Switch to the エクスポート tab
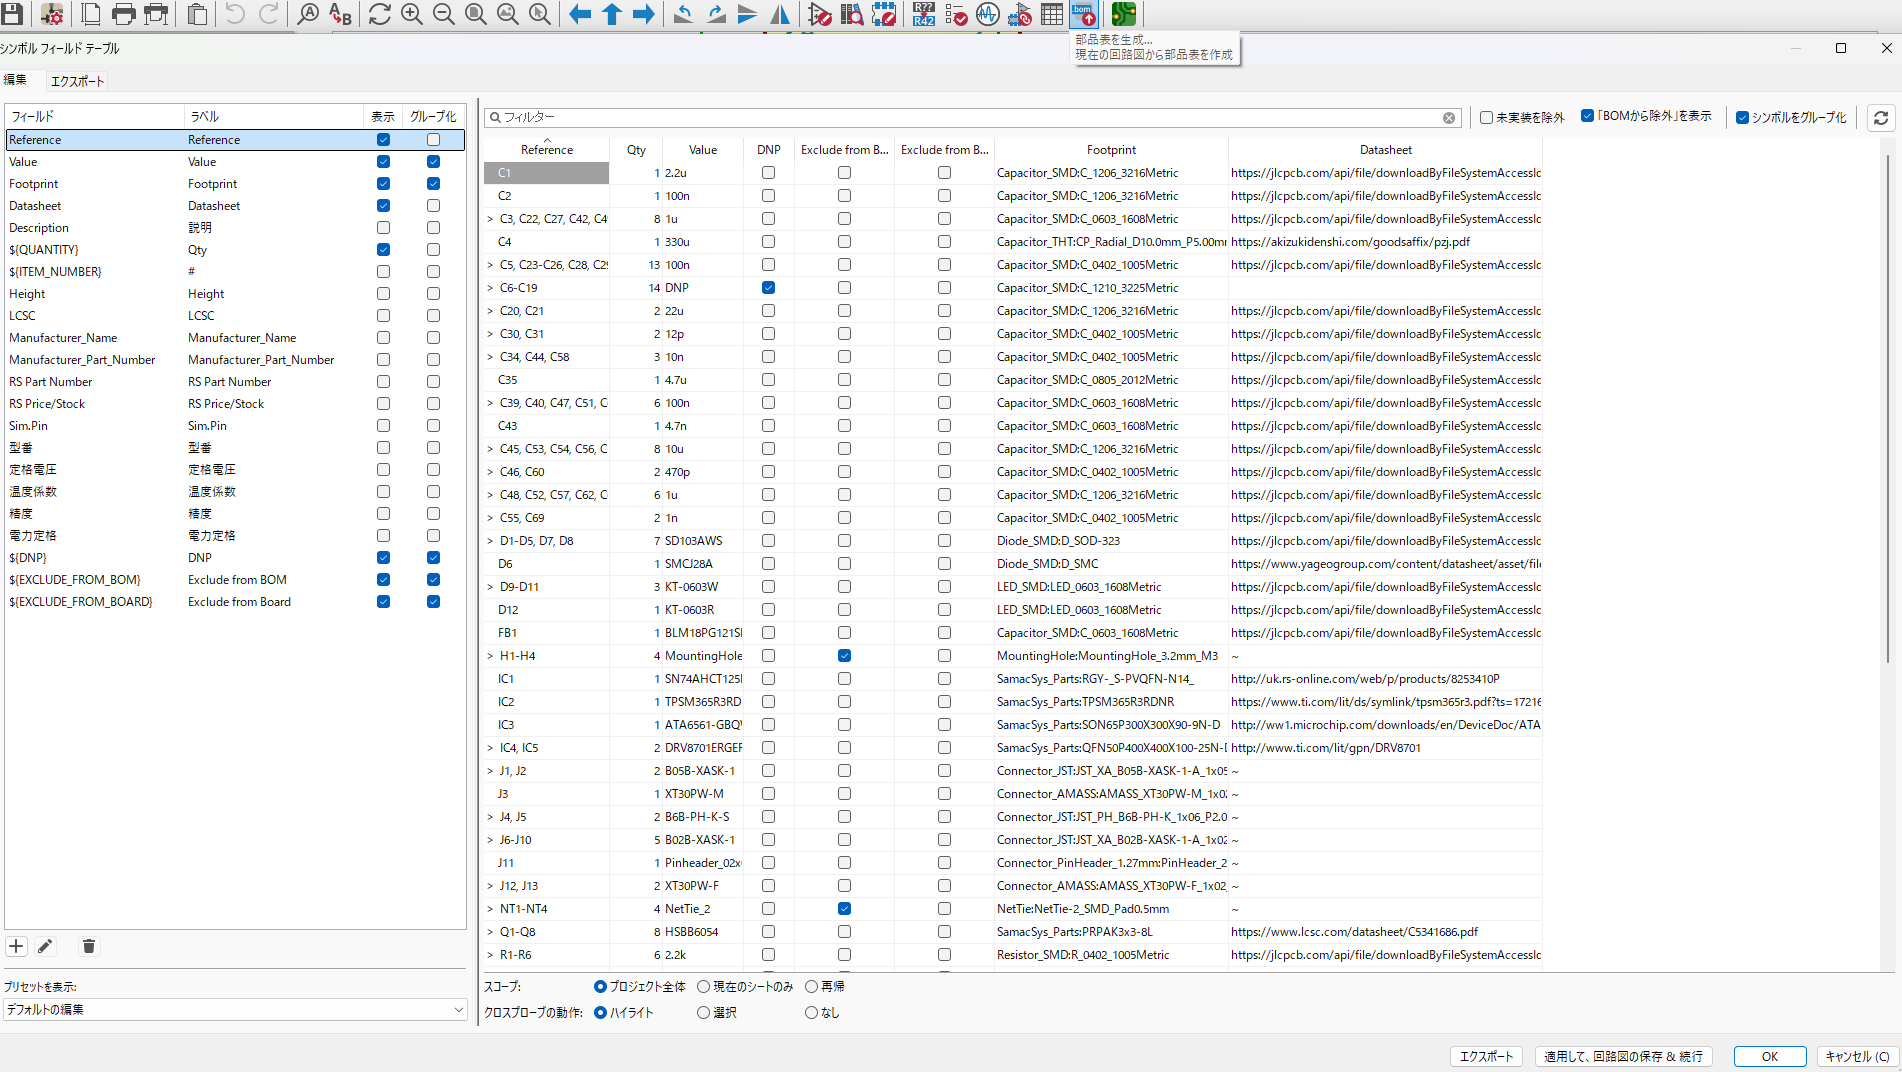Image resolution: width=1902 pixels, height=1072 pixels. [x=77, y=81]
